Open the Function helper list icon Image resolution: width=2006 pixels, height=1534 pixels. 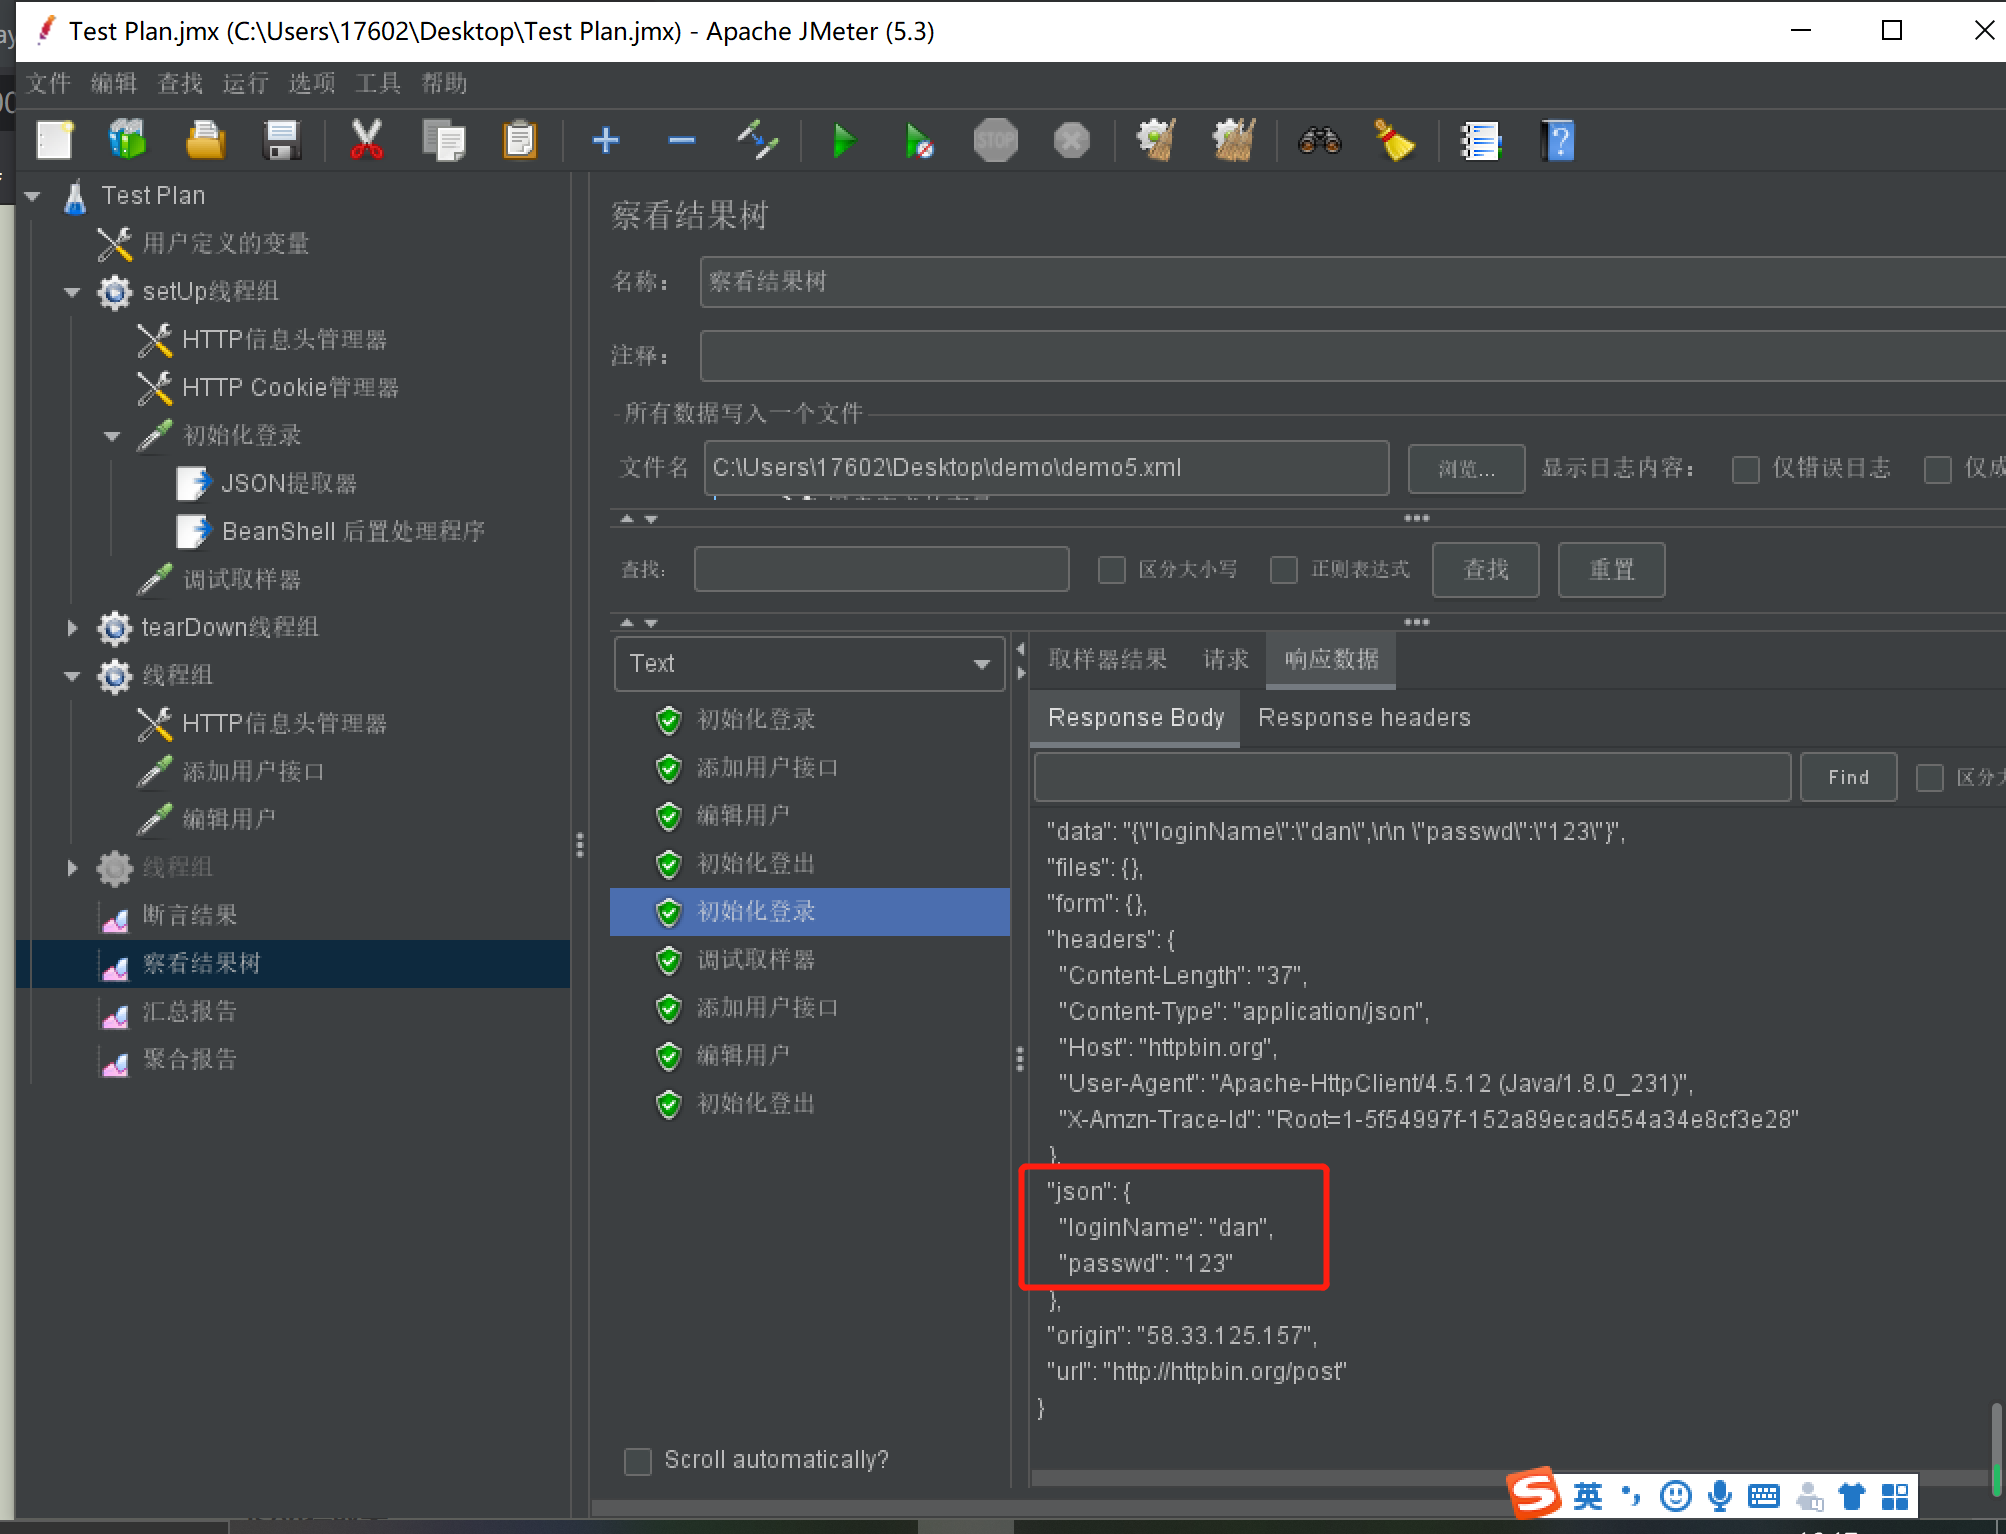coord(1480,141)
